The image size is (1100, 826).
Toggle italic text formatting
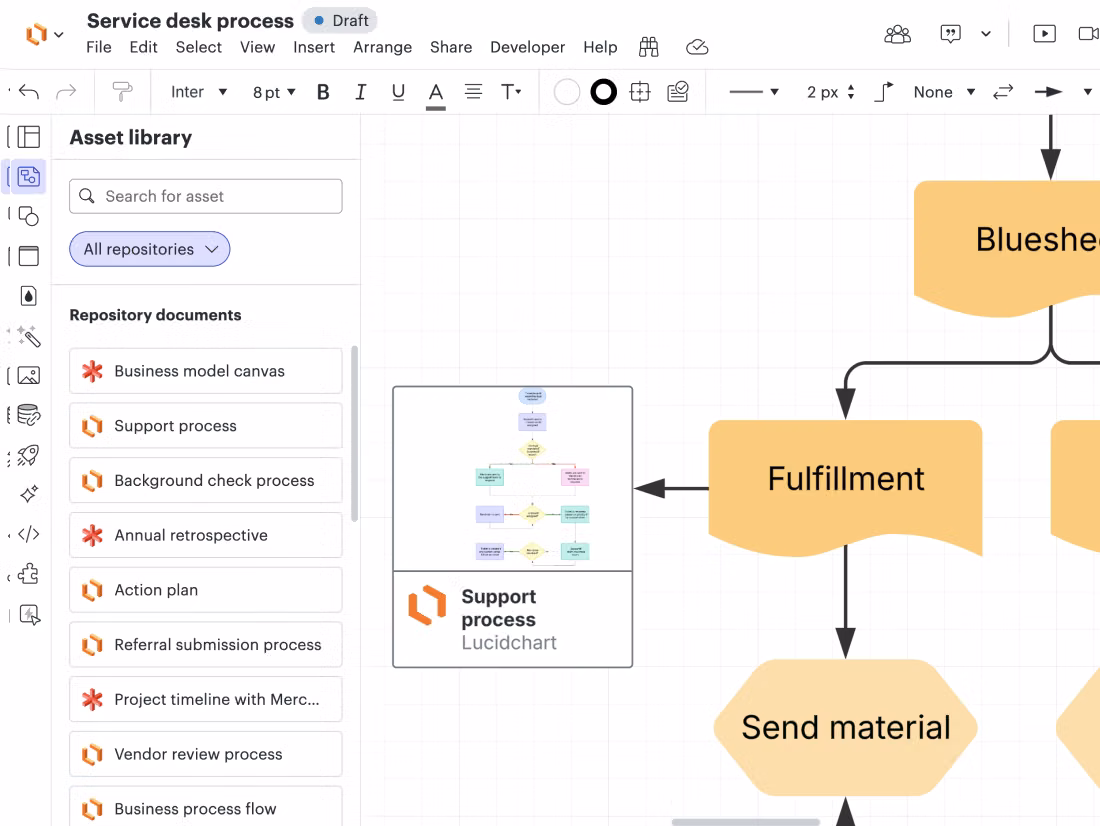click(x=360, y=92)
